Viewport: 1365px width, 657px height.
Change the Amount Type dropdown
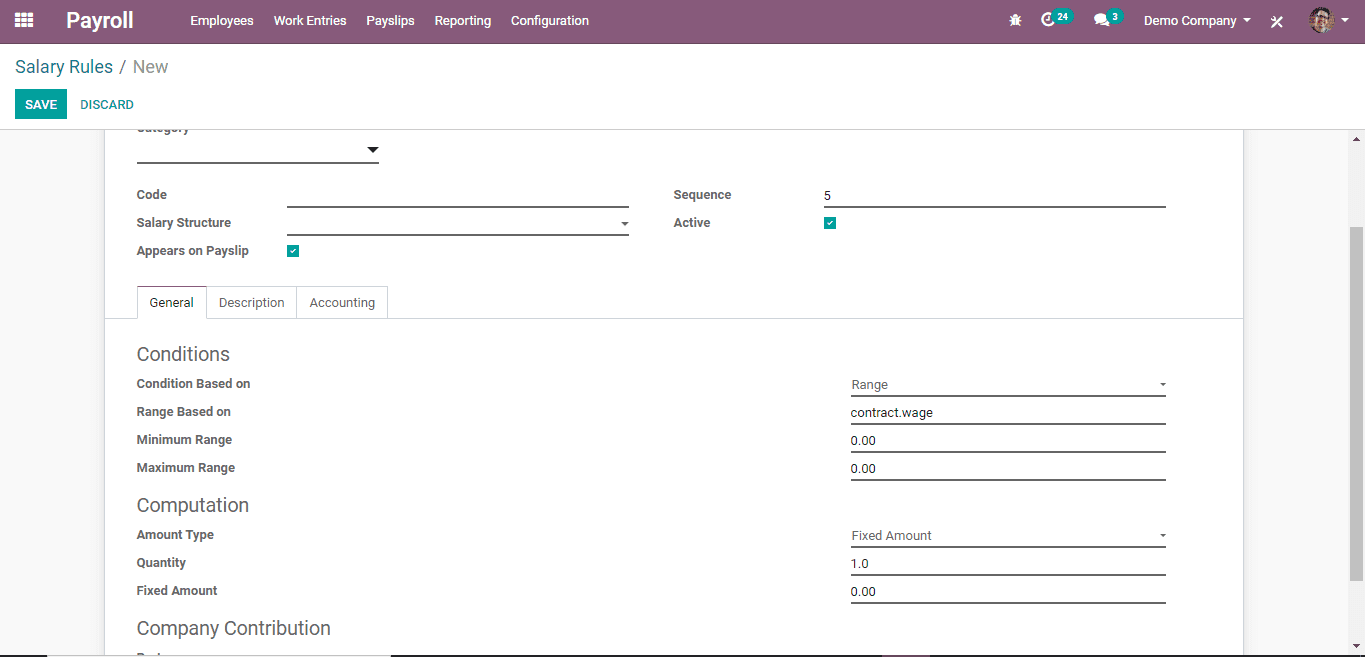point(1007,536)
